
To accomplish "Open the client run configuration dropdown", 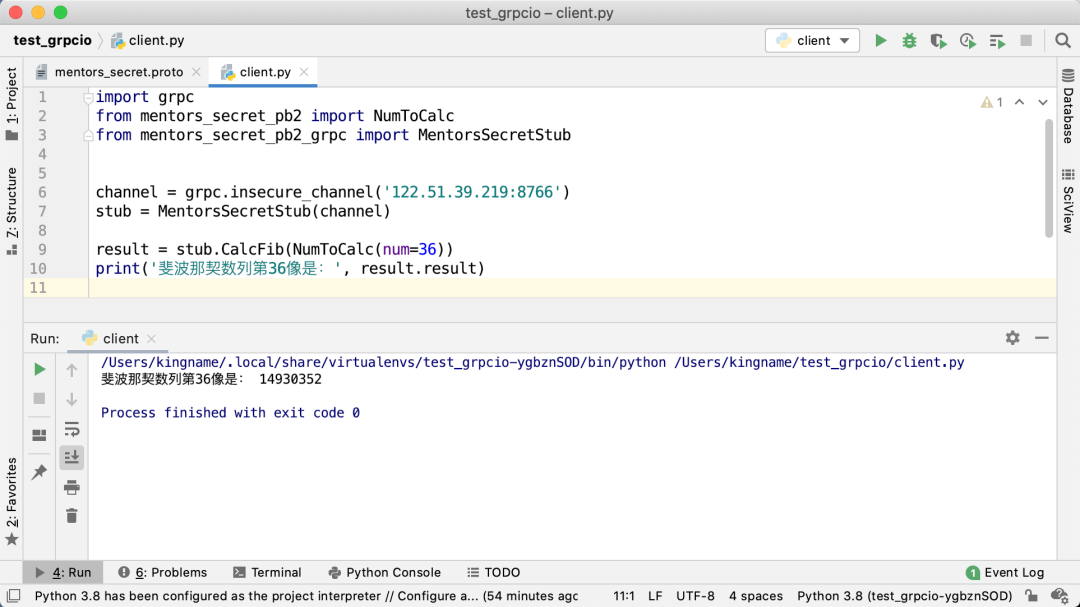I will pos(812,41).
